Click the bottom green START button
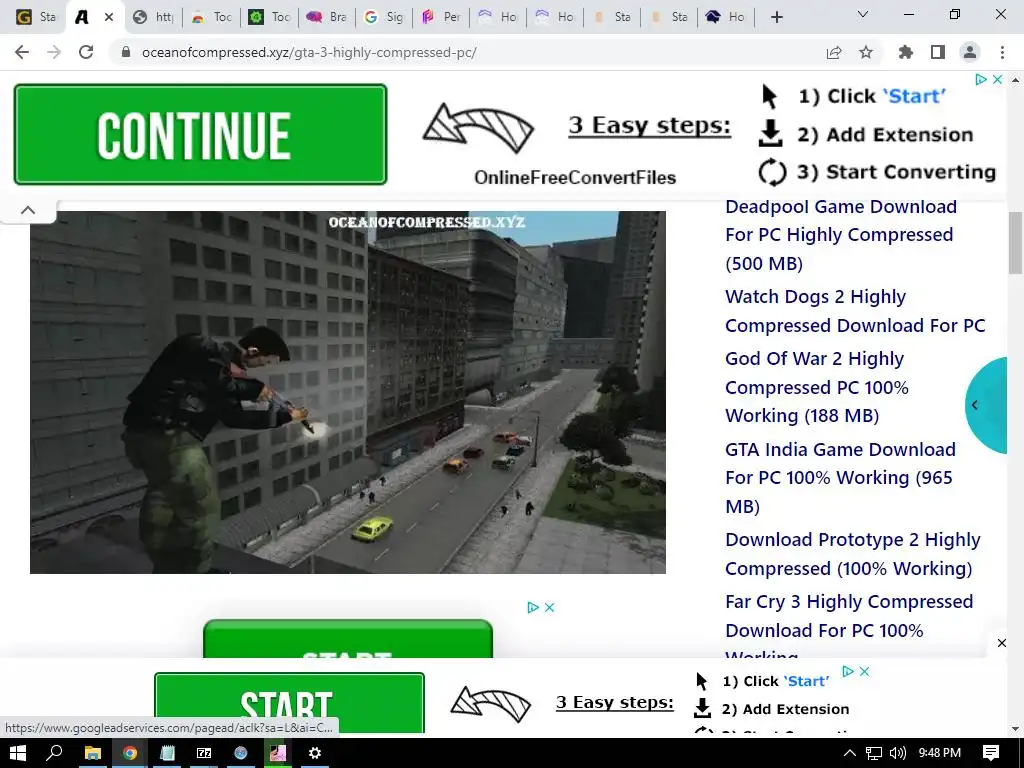The width and height of the screenshot is (1024, 768). click(289, 703)
